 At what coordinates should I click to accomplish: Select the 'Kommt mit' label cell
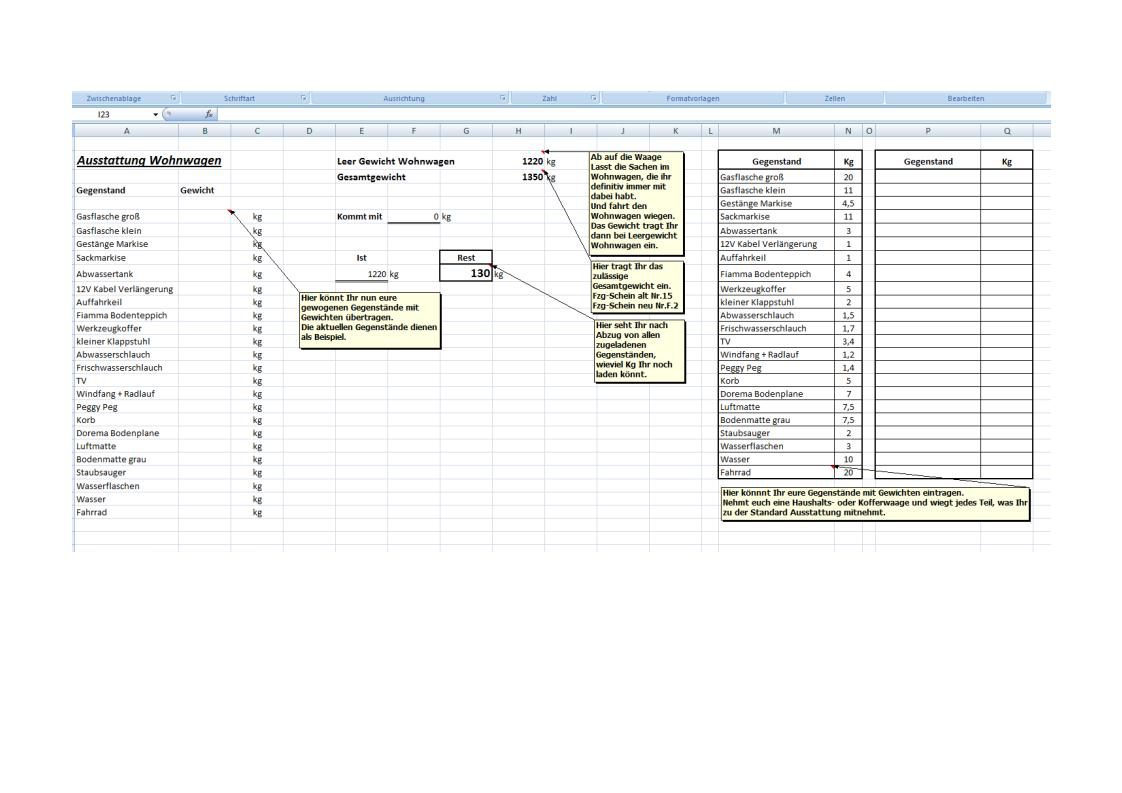360,217
